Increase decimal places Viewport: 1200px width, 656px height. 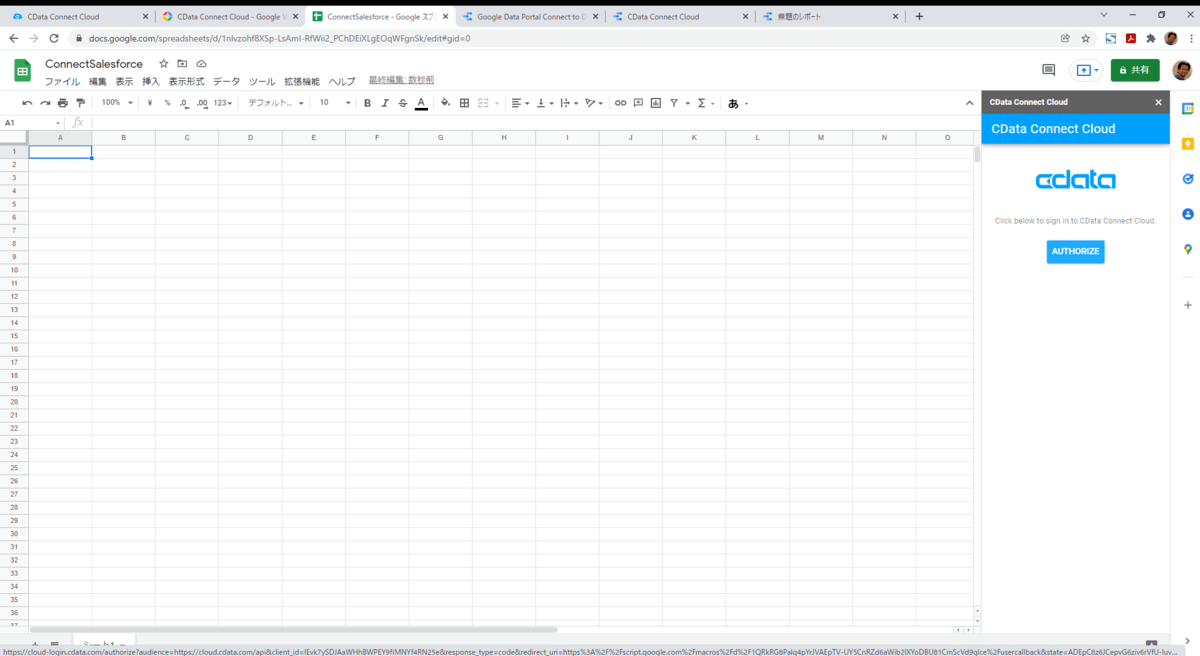[203, 103]
